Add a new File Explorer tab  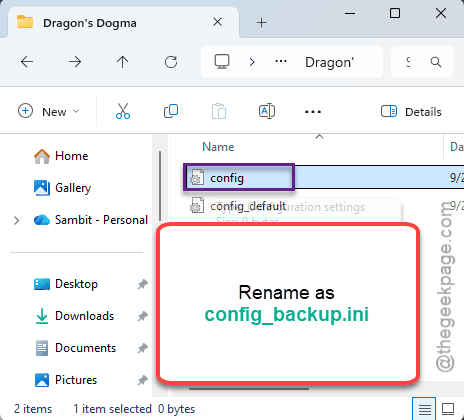pyautogui.click(x=262, y=23)
